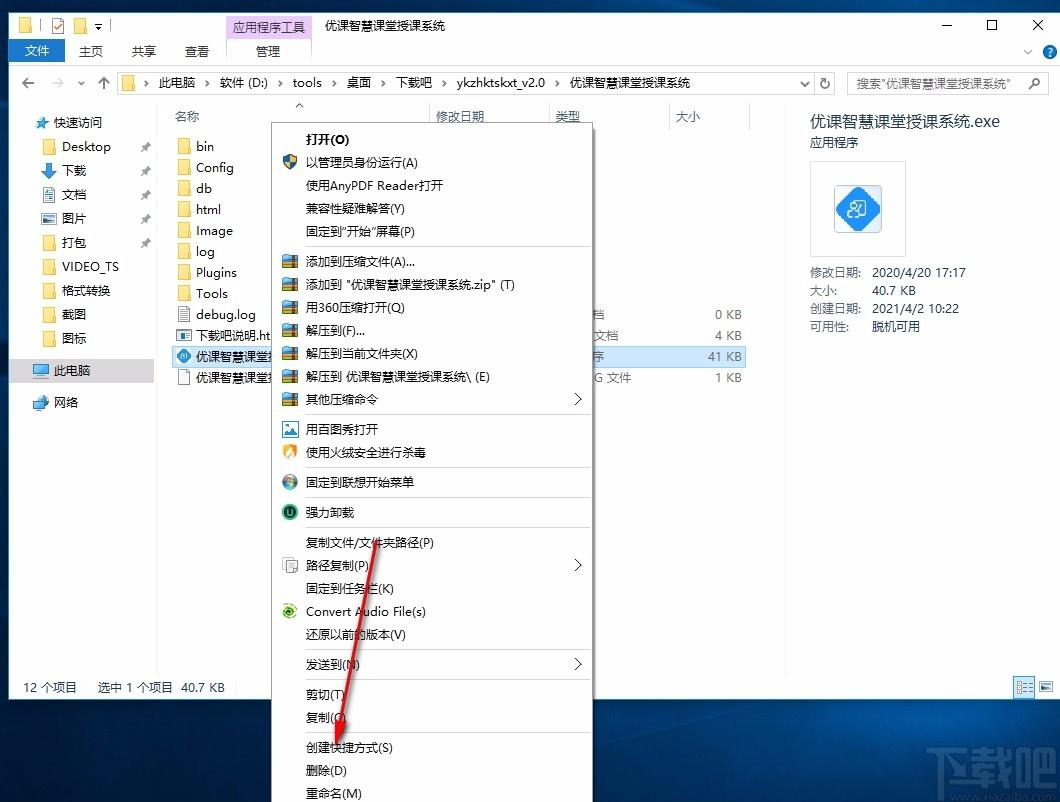Expand the ribbon chevron near help icon
Image resolution: width=1060 pixels, height=802 pixels.
click(x=1028, y=52)
